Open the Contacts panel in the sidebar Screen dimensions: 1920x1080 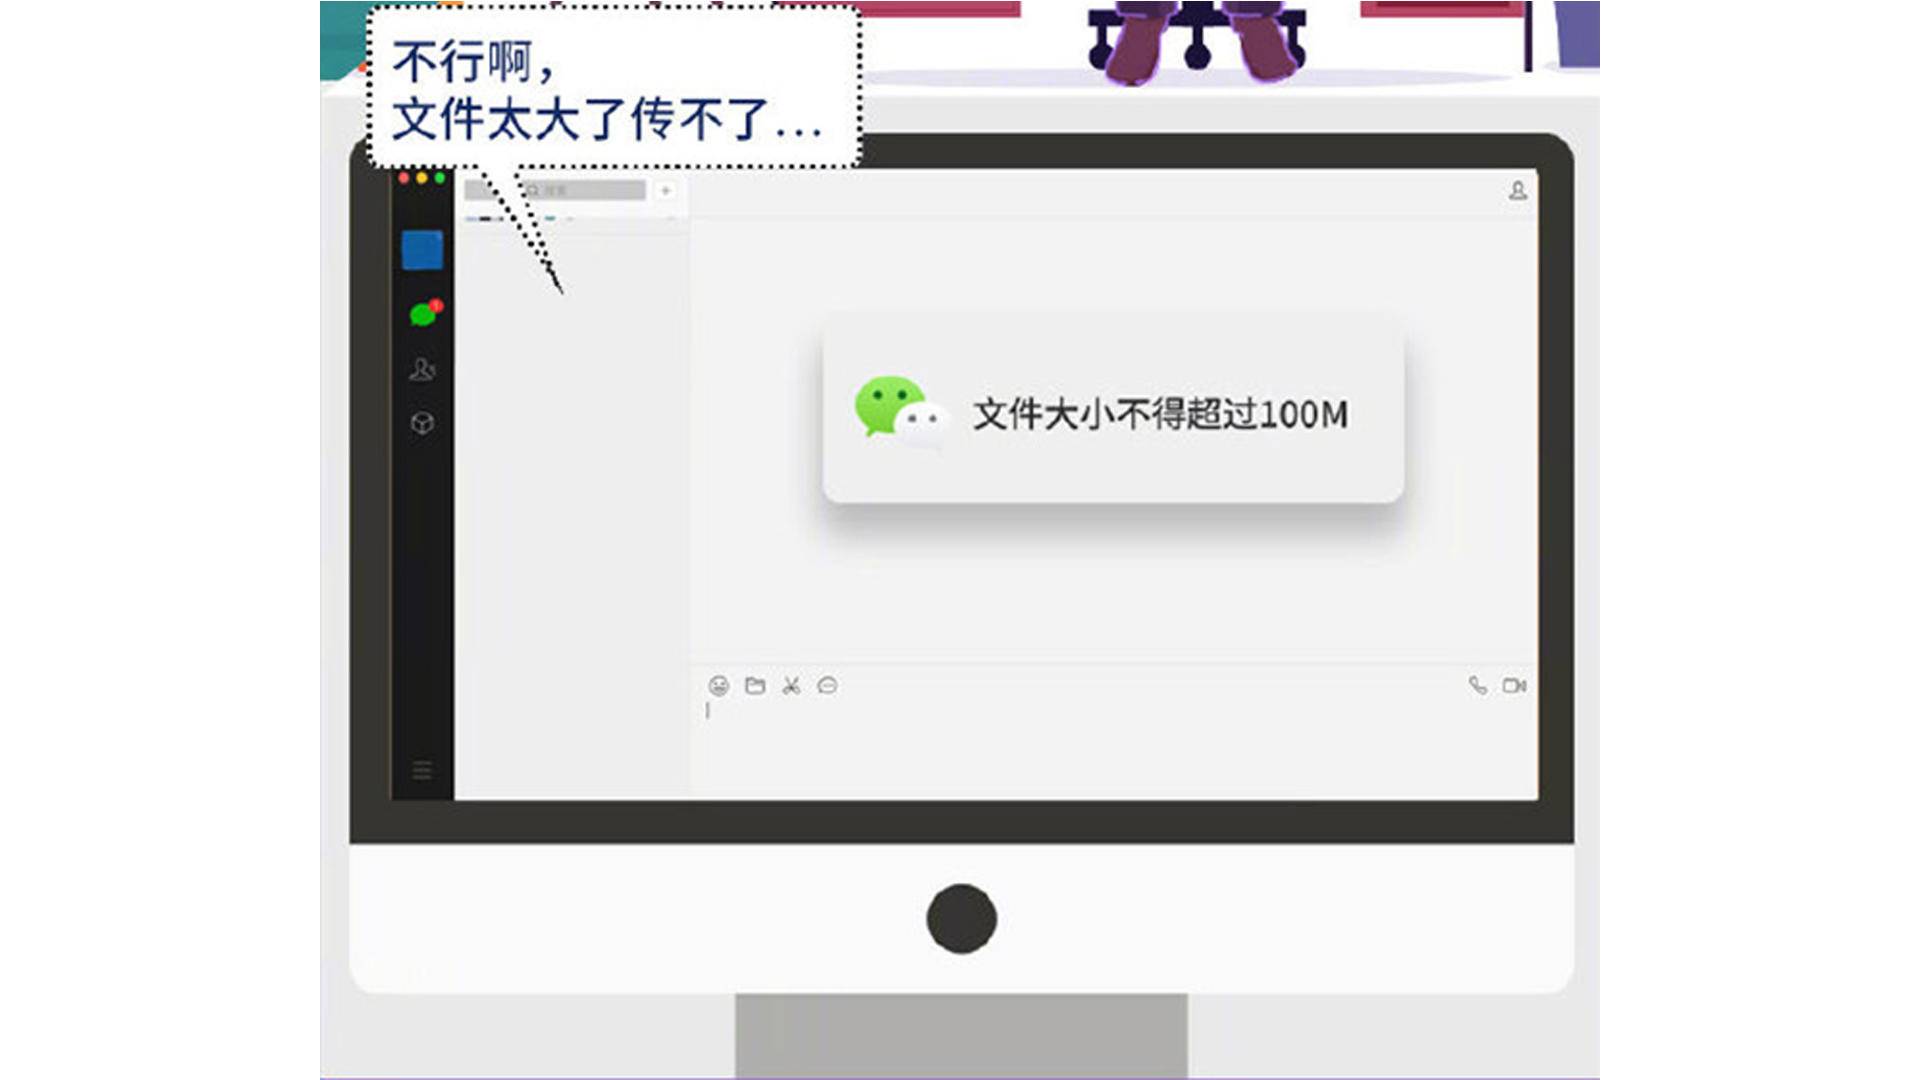422,370
